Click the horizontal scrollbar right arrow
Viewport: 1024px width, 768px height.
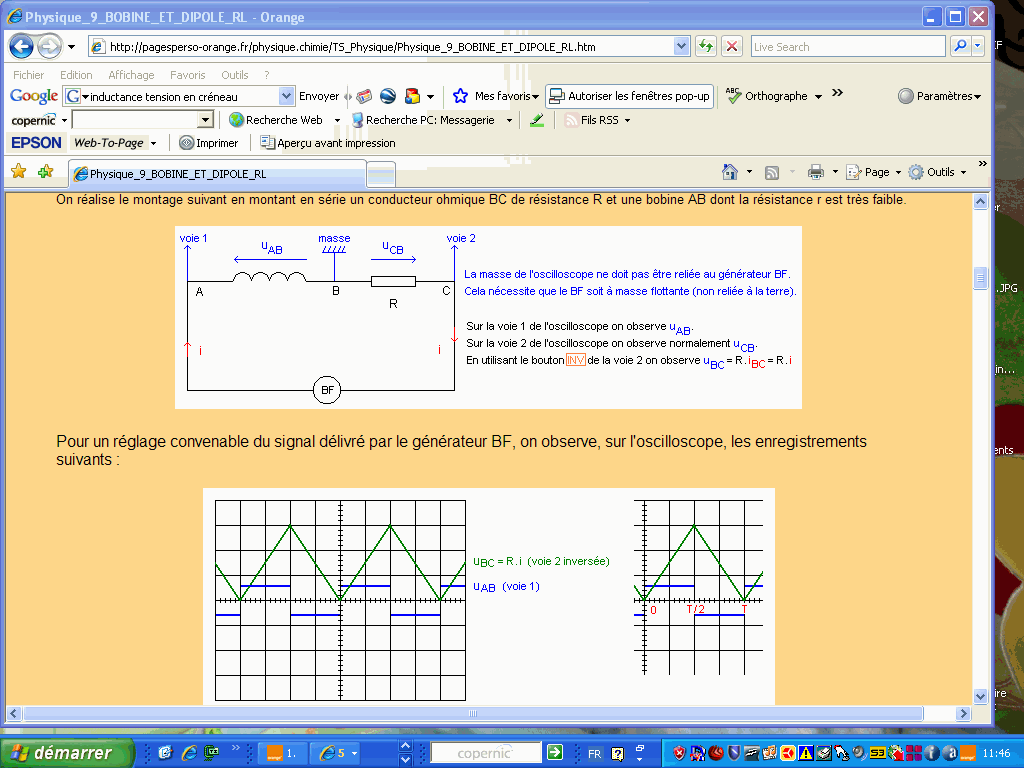point(963,714)
